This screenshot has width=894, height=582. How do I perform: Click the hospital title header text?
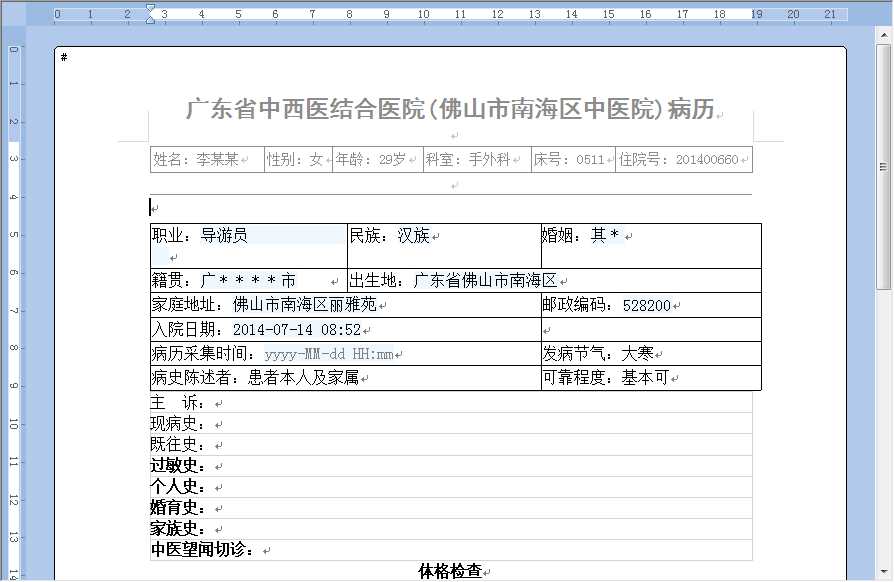tap(450, 109)
